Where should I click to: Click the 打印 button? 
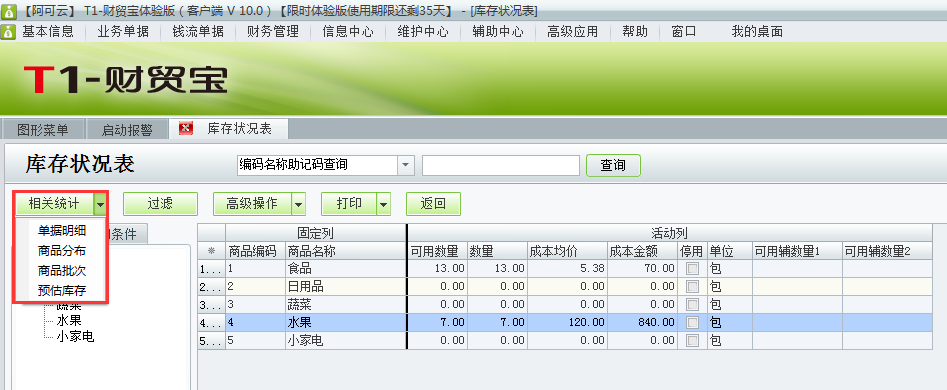coord(349,204)
